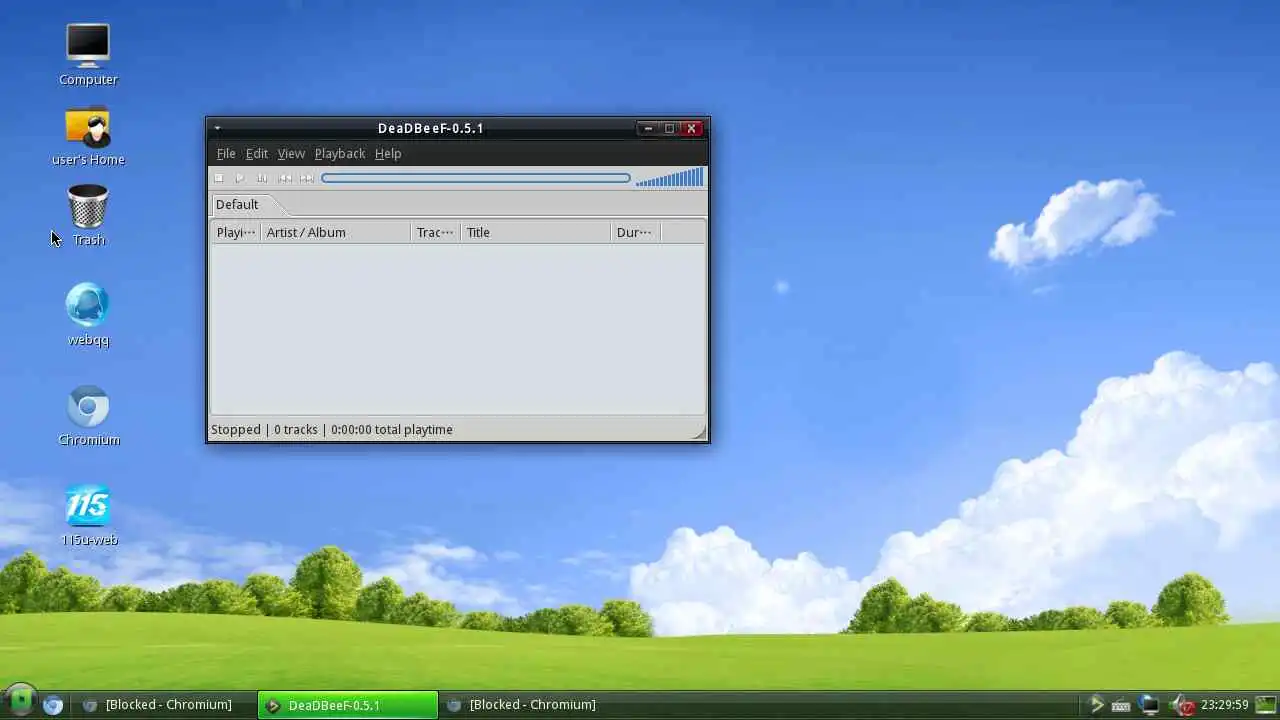Click the Stop button in DeaDBeeF toolbar
Image resolution: width=1280 pixels, height=720 pixels.
coord(219,178)
